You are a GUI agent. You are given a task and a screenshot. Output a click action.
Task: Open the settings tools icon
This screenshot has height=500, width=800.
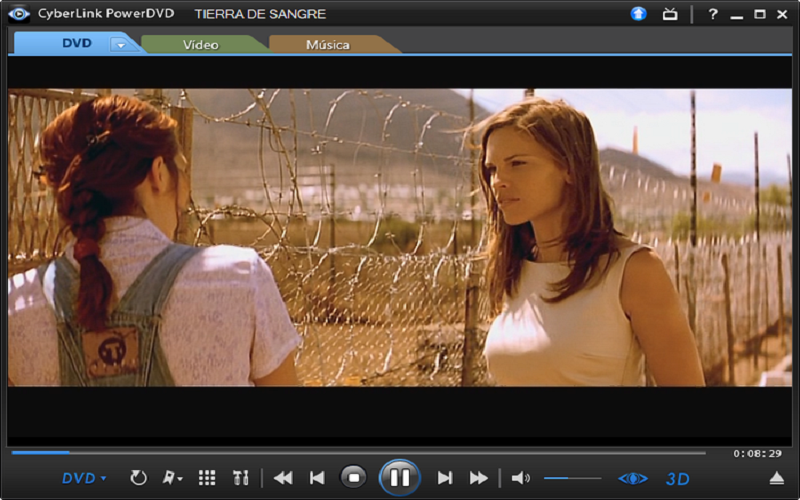point(241,478)
